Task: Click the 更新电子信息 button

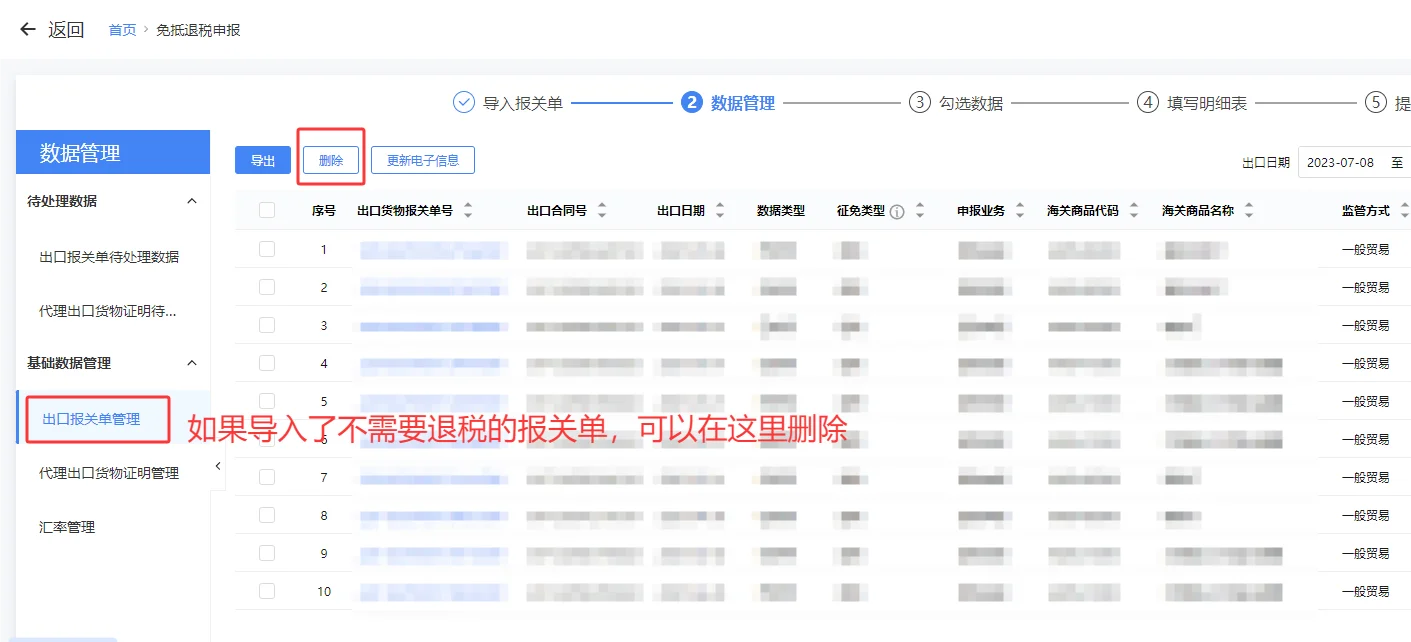Action: click(422, 160)
